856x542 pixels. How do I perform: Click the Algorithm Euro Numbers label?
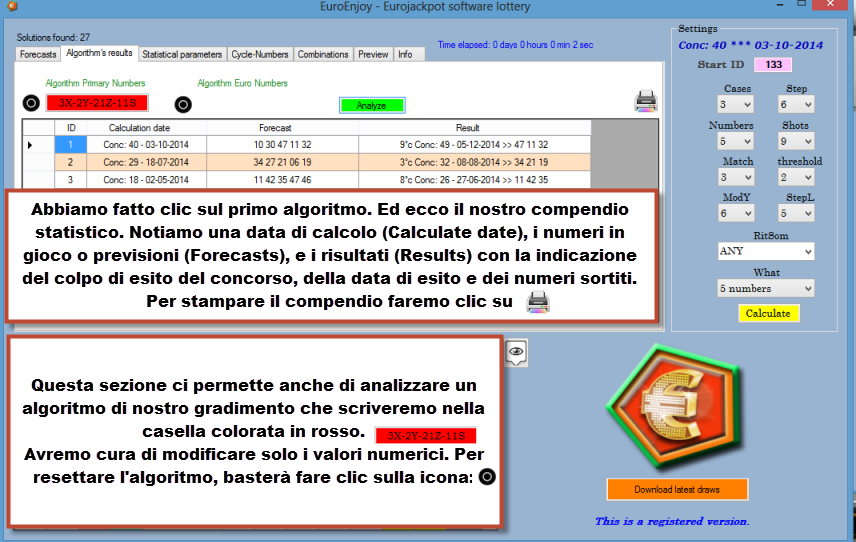click(x=242, y=83)
